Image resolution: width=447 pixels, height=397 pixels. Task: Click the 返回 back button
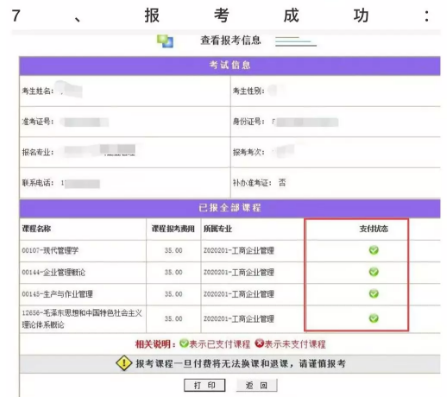[256, 385]
